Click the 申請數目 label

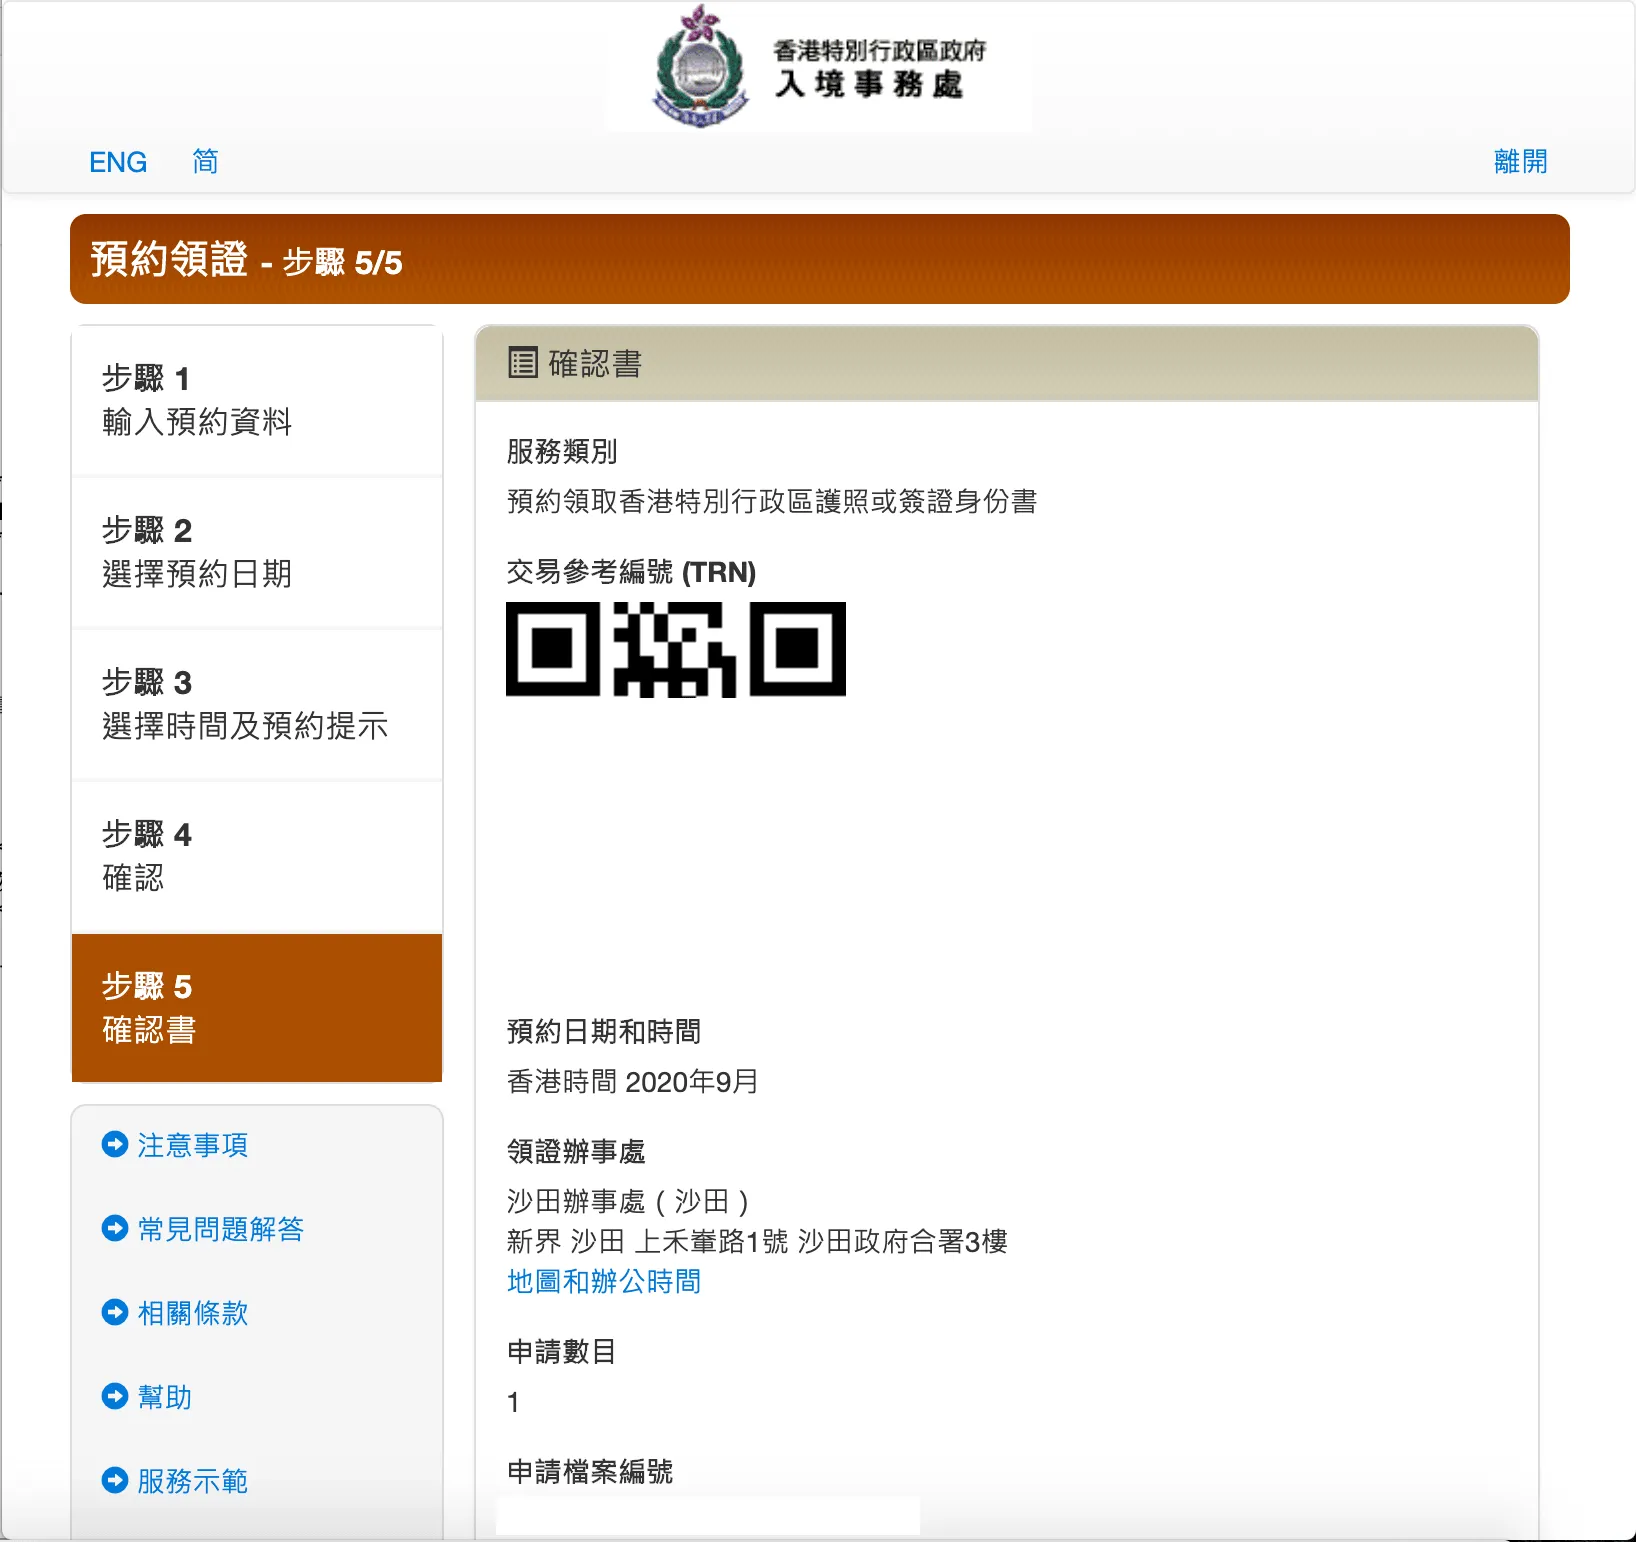point(562,1351)
